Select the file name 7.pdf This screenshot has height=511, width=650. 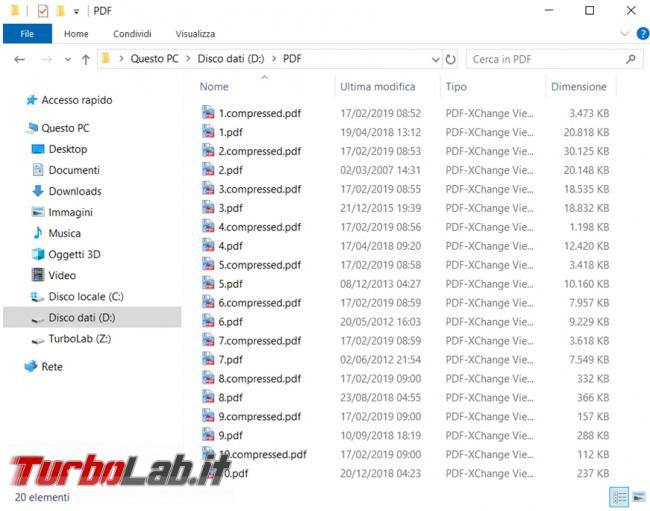tap(230, 360)
